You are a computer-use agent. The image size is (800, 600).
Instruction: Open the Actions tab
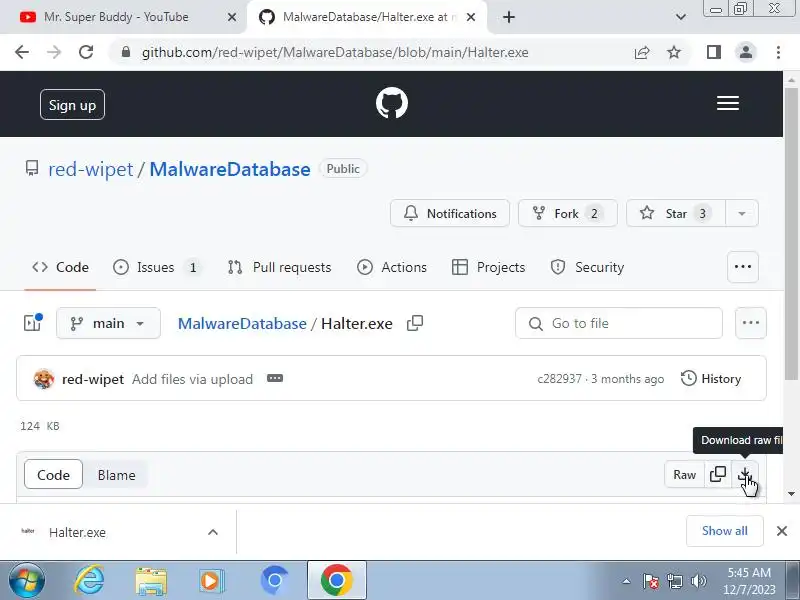pyautogui.click(x=392, y=267)
